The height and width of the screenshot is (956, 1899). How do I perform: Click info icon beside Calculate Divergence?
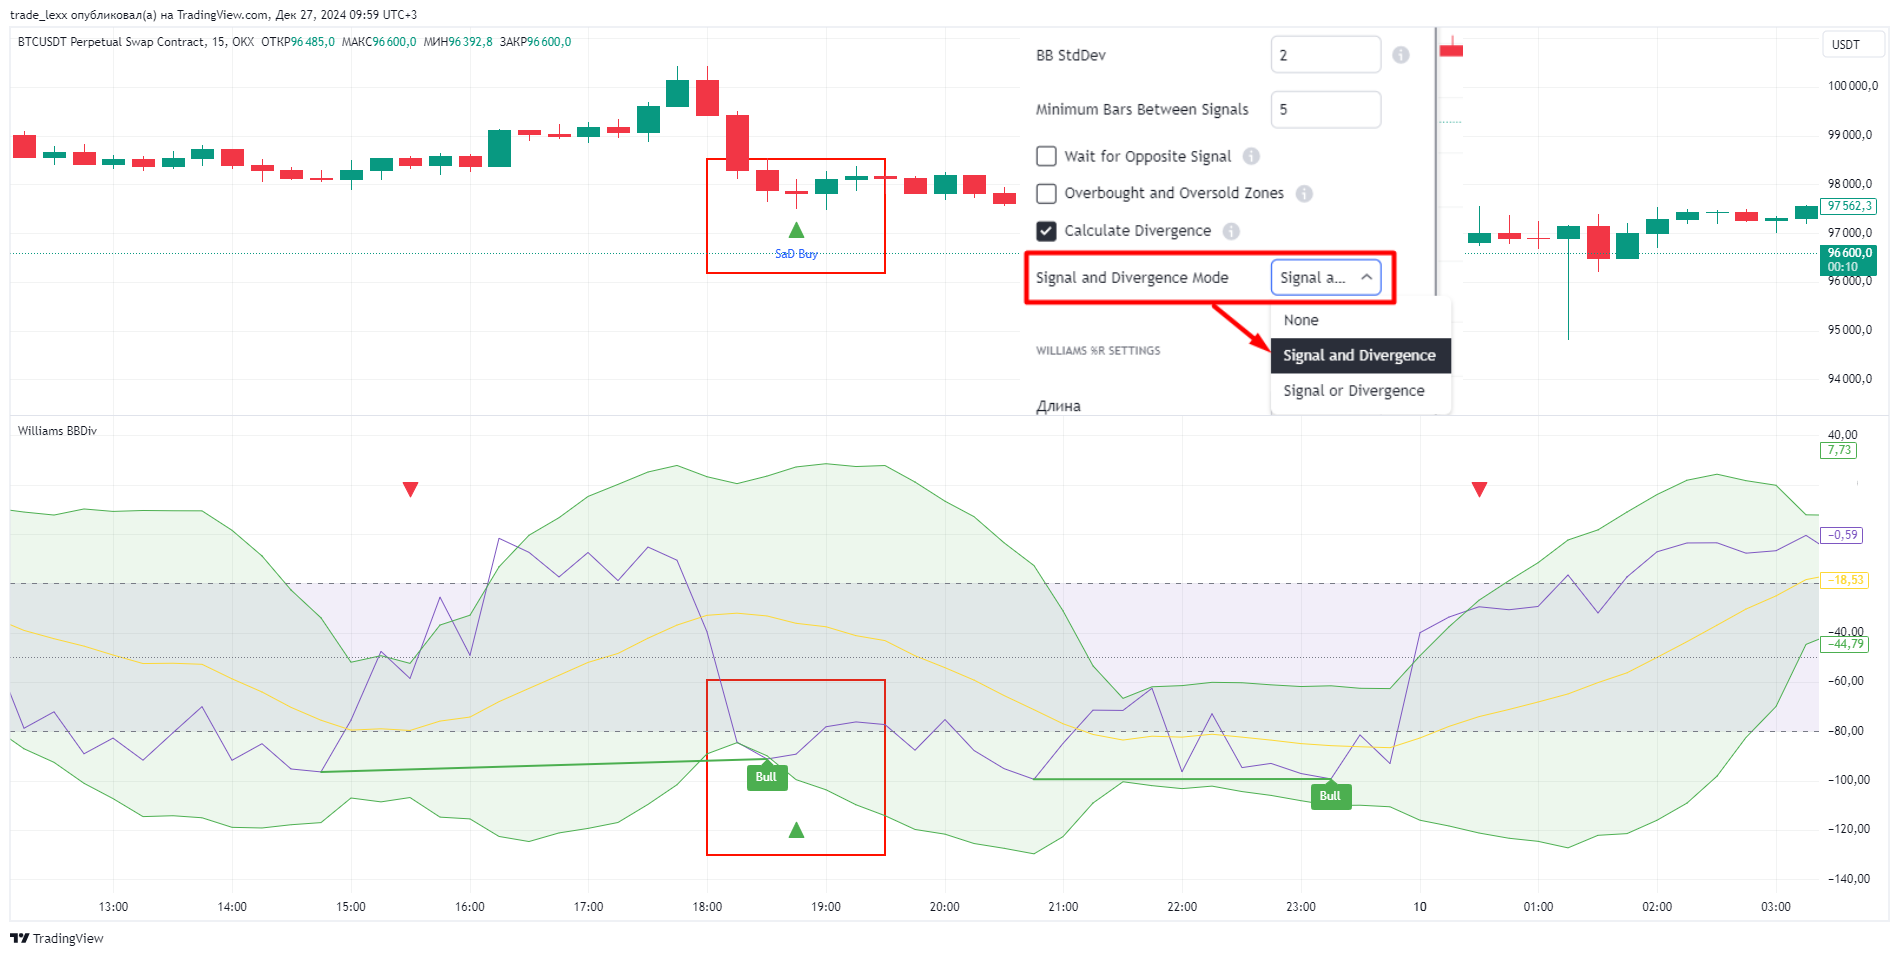click(x=1231, y=231)
